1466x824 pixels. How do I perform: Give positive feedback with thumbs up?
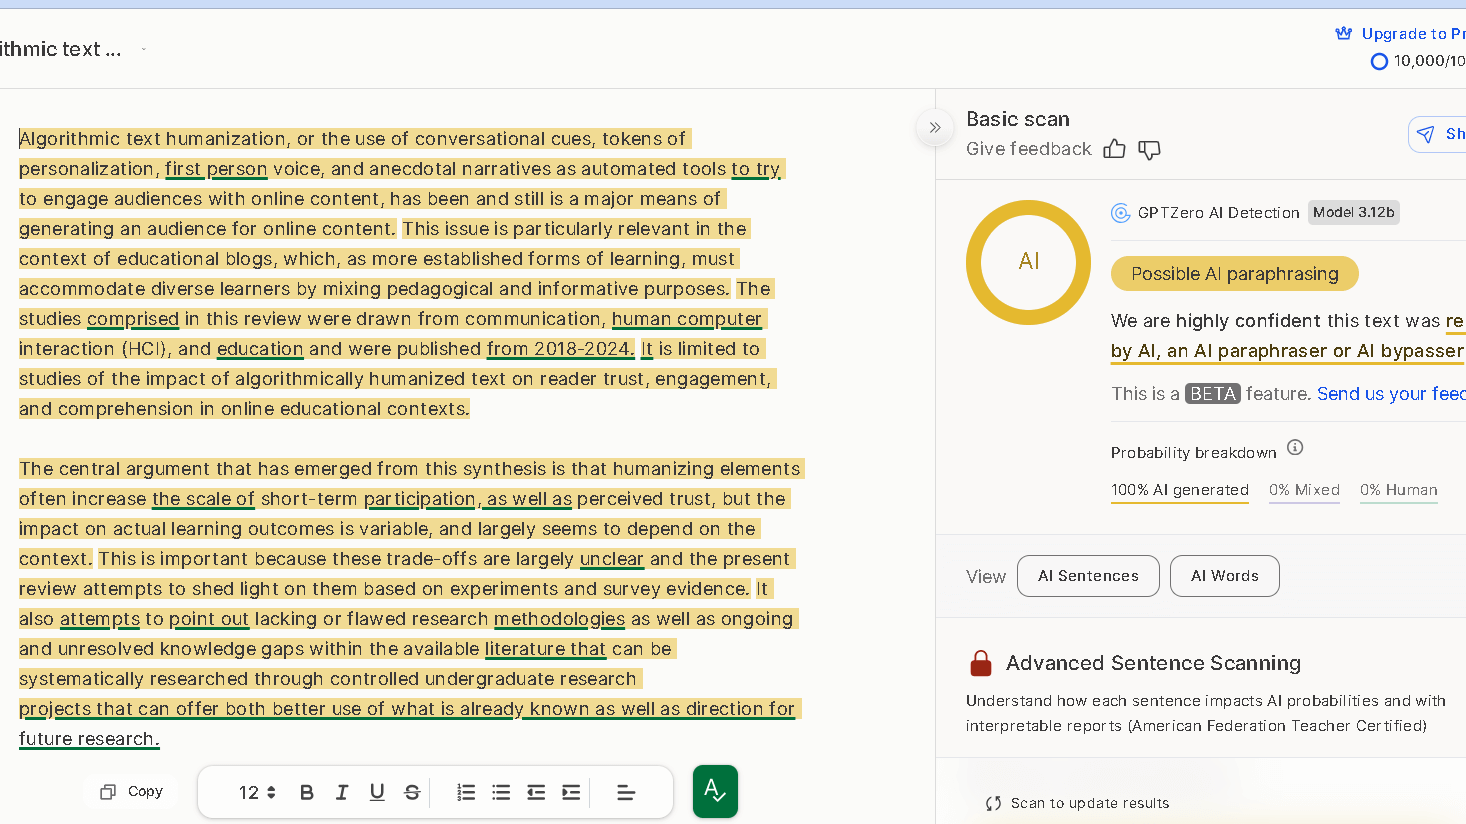(x=1114, y=149)
